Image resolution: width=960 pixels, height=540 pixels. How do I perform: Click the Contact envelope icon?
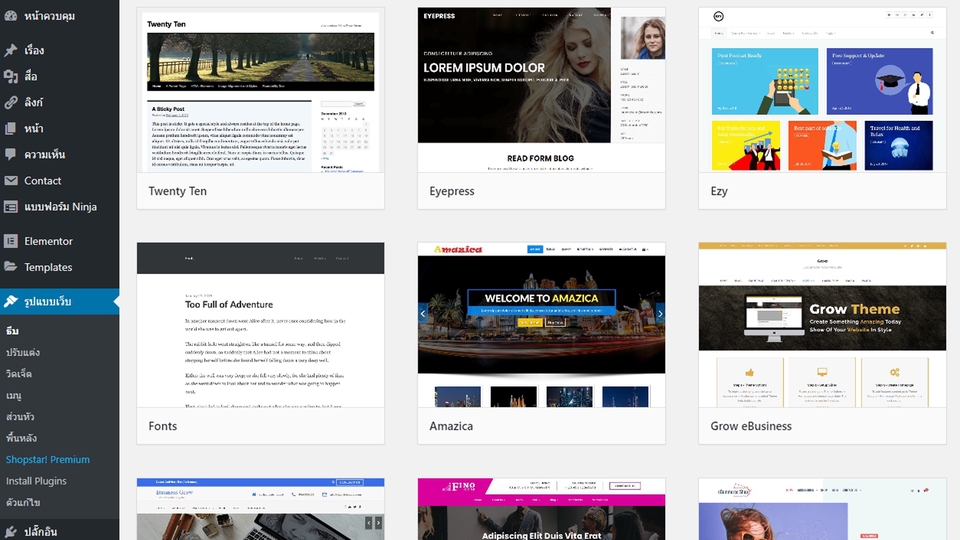point(10,181)
